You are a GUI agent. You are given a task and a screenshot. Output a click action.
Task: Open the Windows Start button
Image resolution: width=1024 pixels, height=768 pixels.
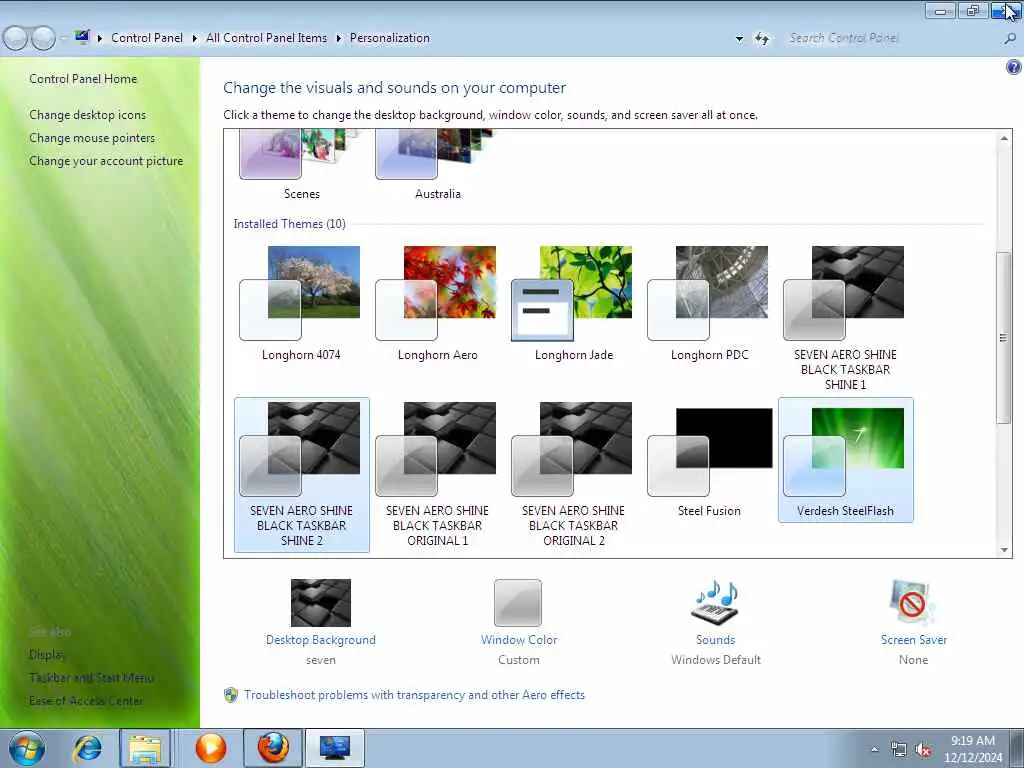pyautogui.click(x=27, y=748)
